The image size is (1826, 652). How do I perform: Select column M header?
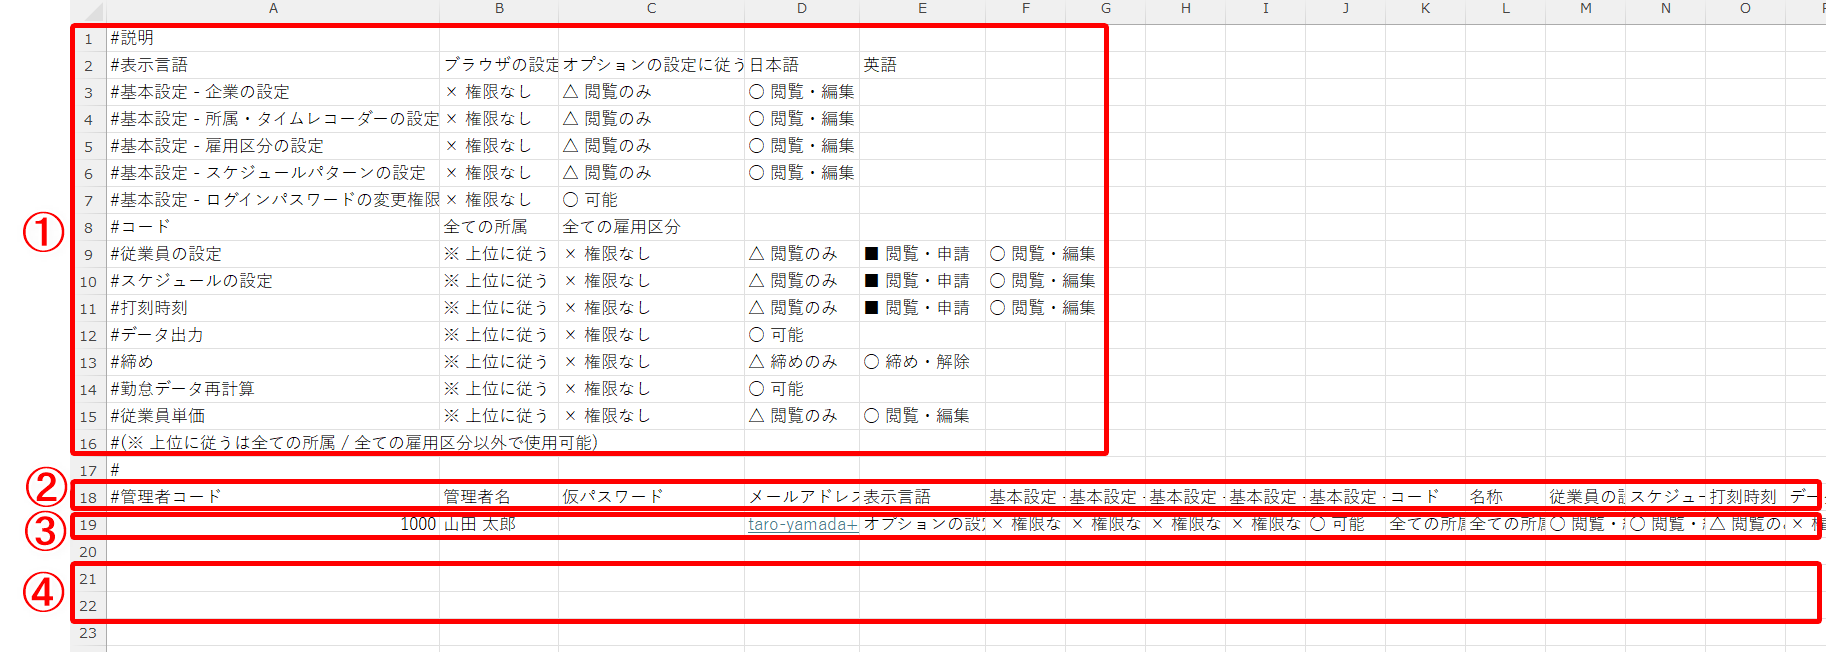1585,9
